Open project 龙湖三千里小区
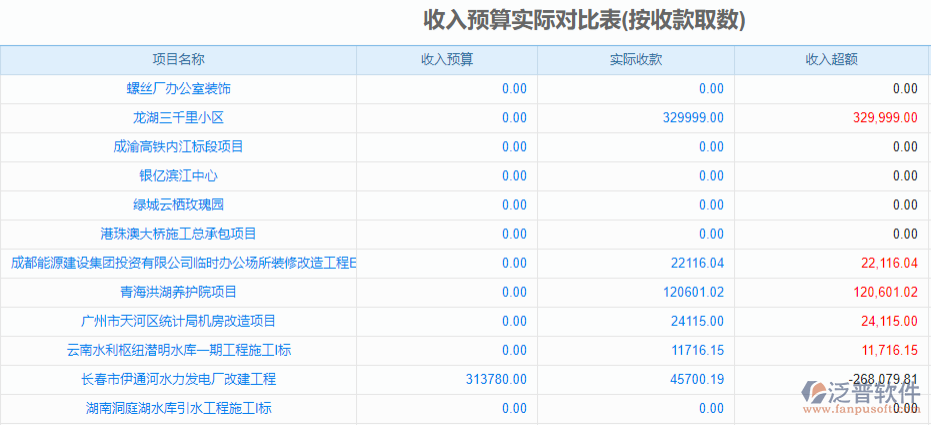 pyautogui.click(x=179, y=118)
